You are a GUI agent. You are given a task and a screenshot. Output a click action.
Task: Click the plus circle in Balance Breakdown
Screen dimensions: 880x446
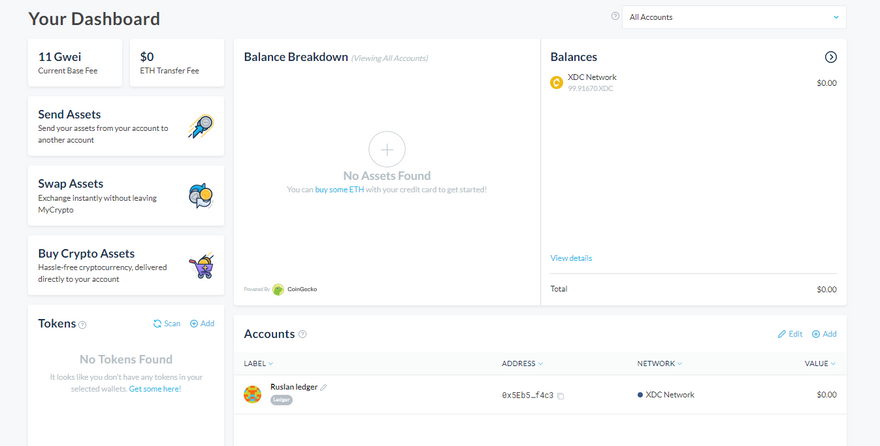(x=387, y=149)
